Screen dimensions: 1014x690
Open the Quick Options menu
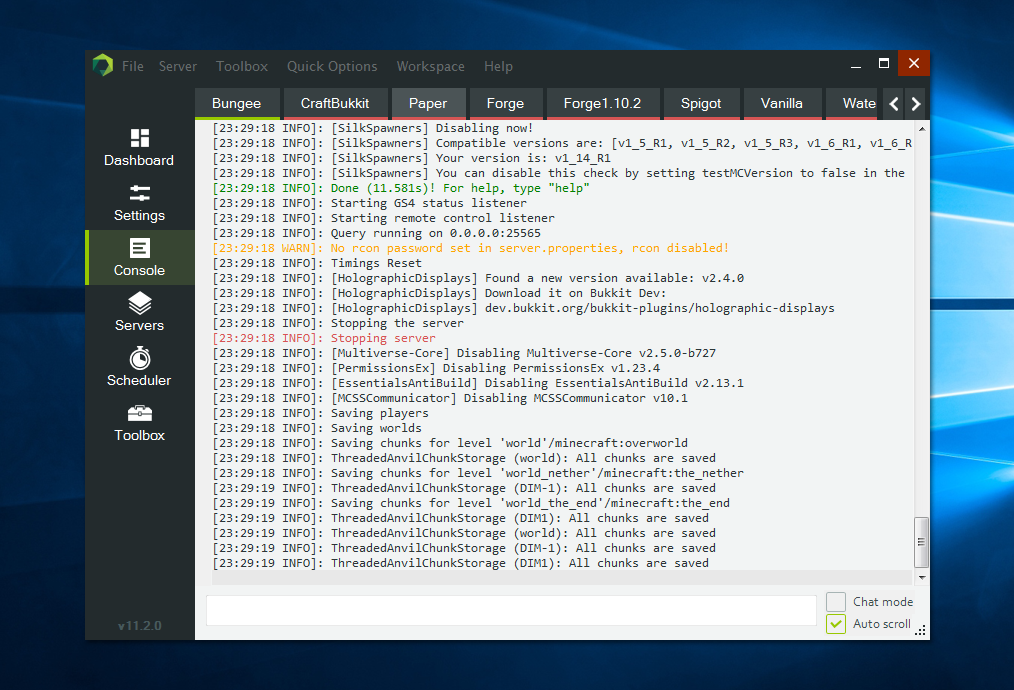332,66
